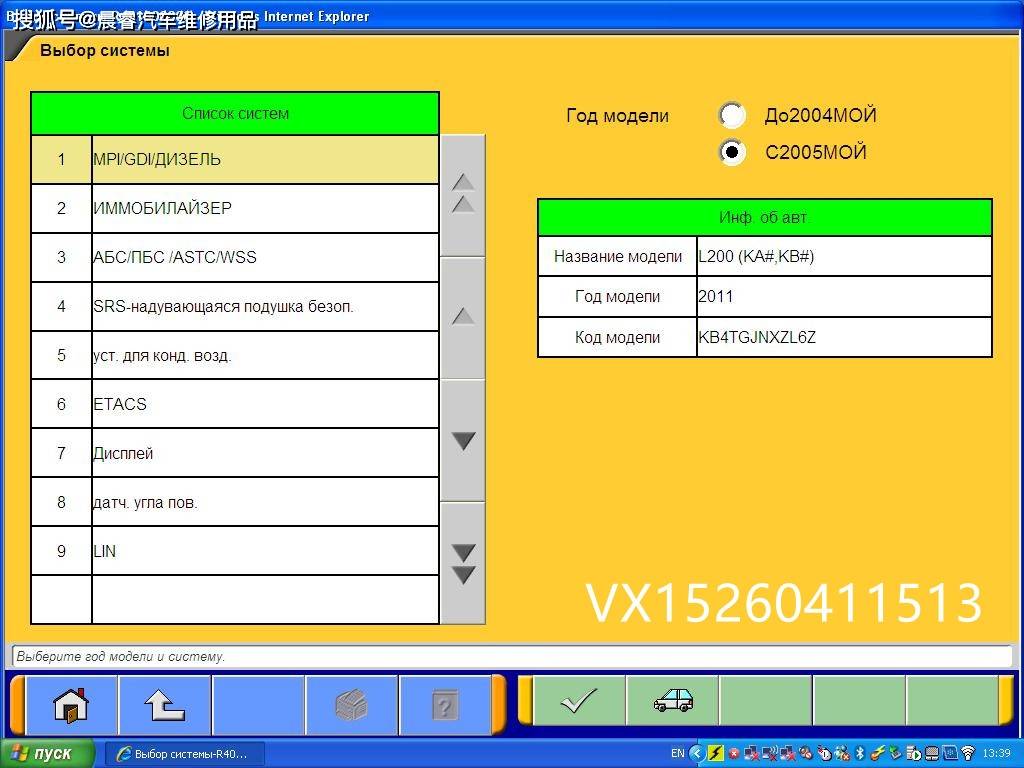Viewport: 1024px width, 768px height.
Task: Move list down with single down arrow
Action: 463,441
